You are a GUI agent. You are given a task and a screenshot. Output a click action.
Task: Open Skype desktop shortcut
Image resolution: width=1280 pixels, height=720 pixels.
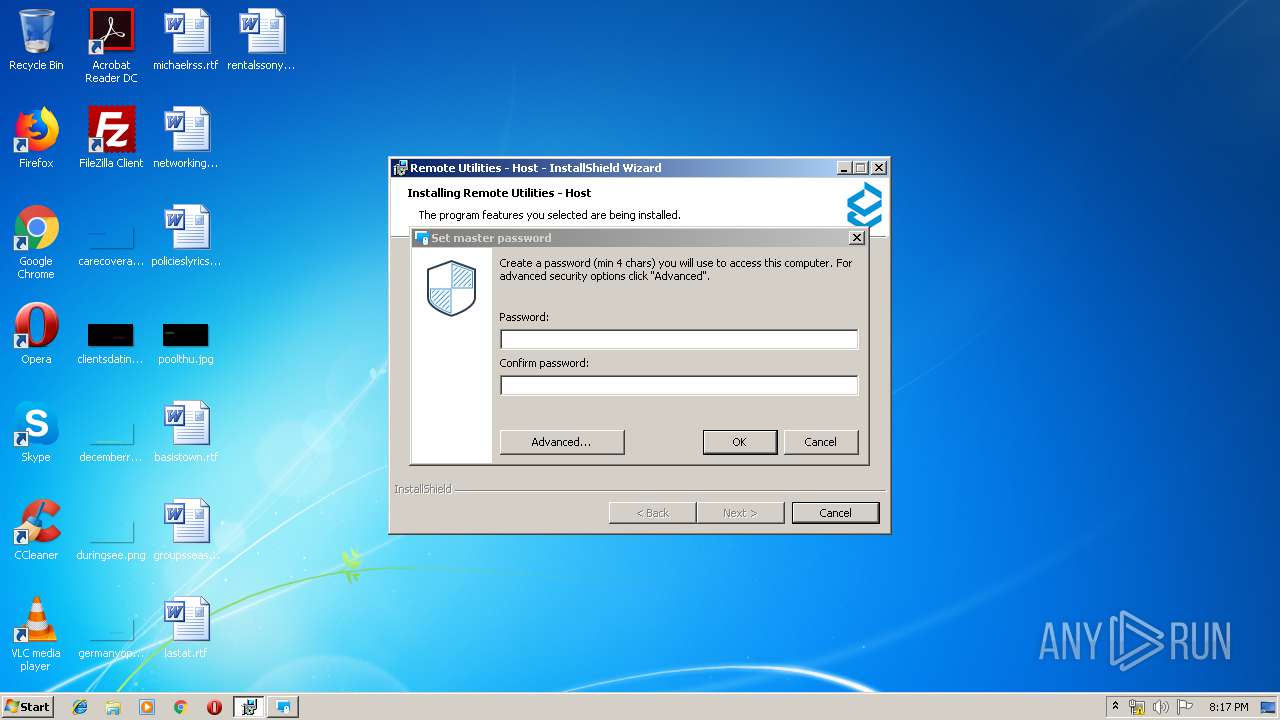[36, 432]
